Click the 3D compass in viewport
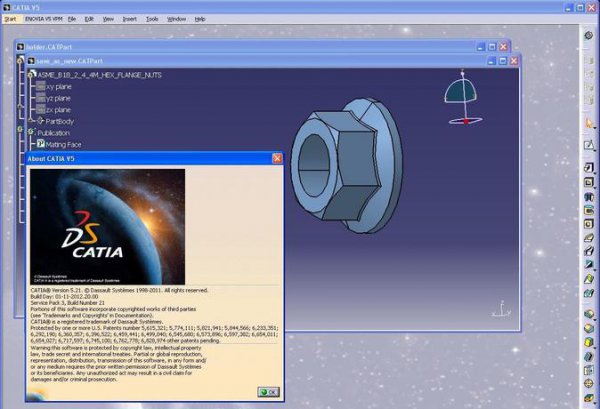 click(x=463, y=98)
